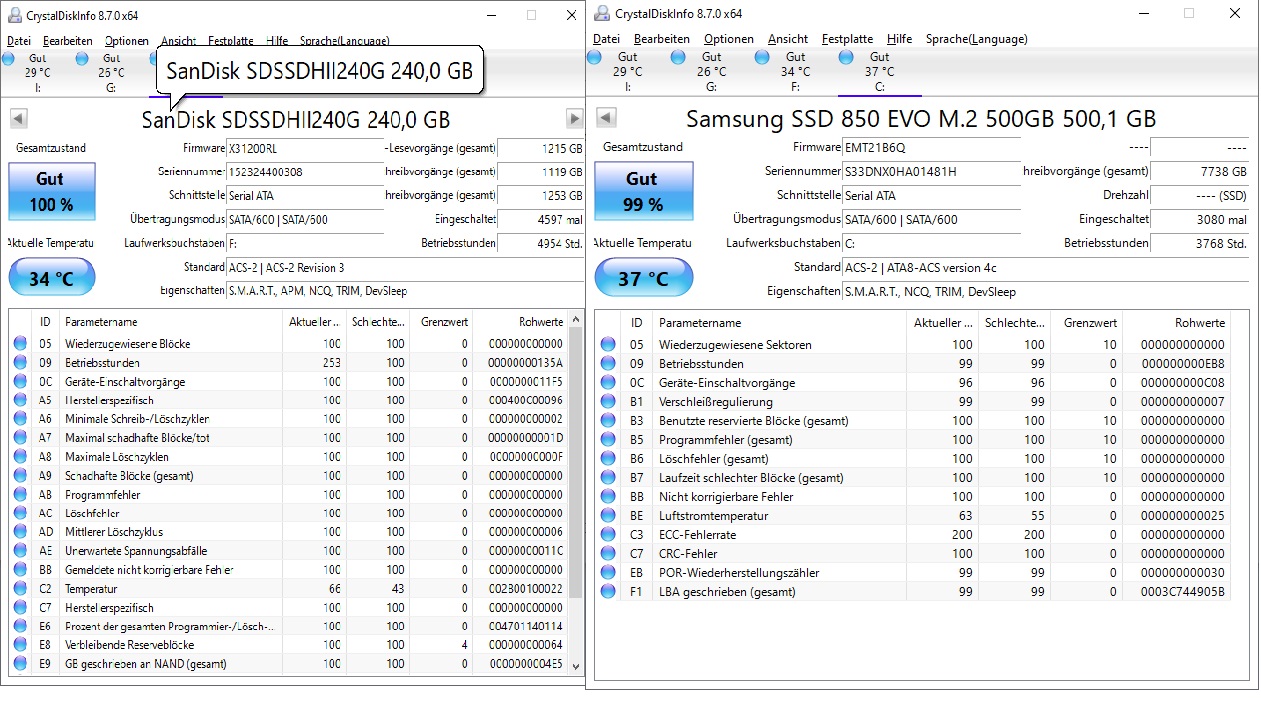This screenshot has height=716, width=1261.
Task: Click status icon for LBA geschrieben row
Action: point(608,592)
